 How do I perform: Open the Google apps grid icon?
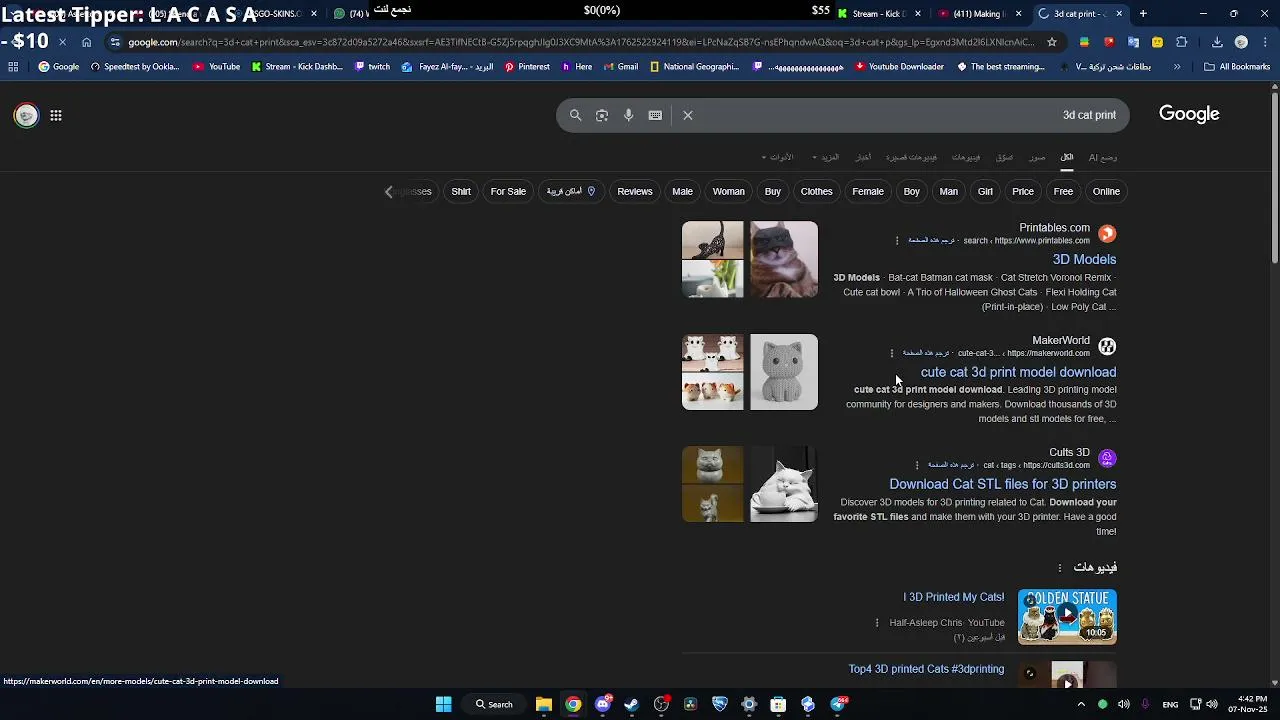[x=56, y=115]
